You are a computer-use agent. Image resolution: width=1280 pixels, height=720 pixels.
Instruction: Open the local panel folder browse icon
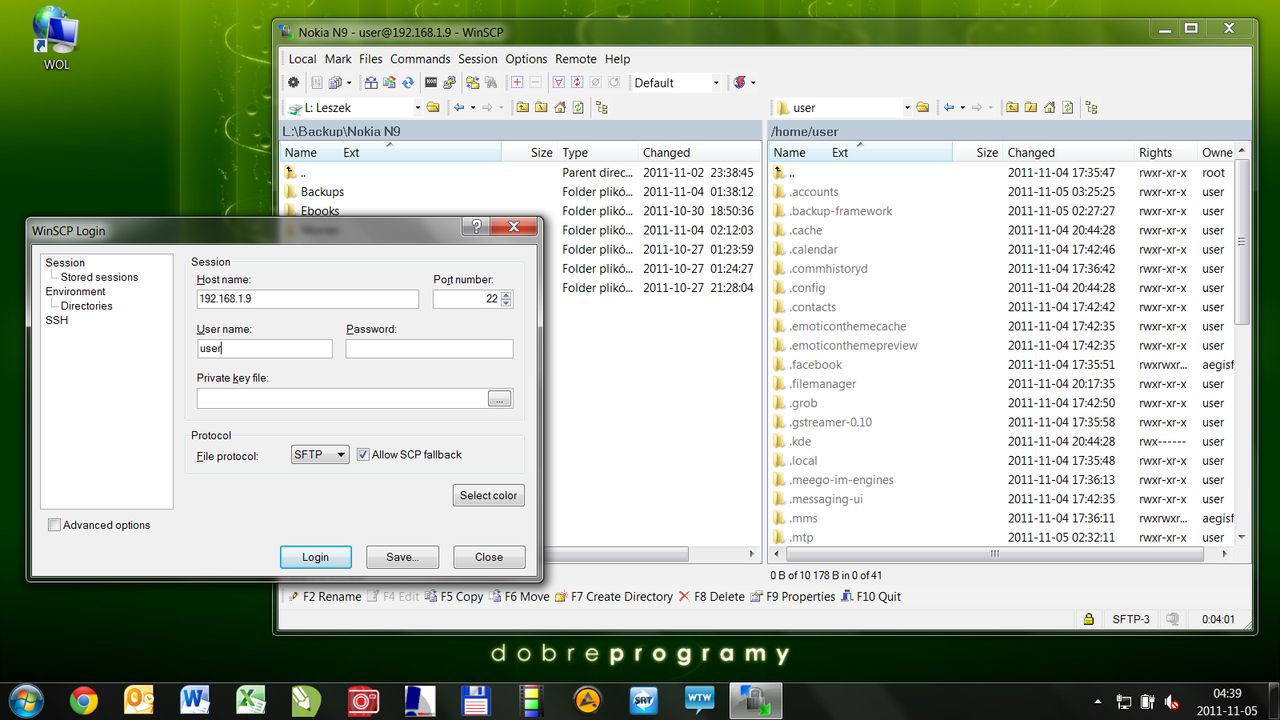(x=433, y=107)
